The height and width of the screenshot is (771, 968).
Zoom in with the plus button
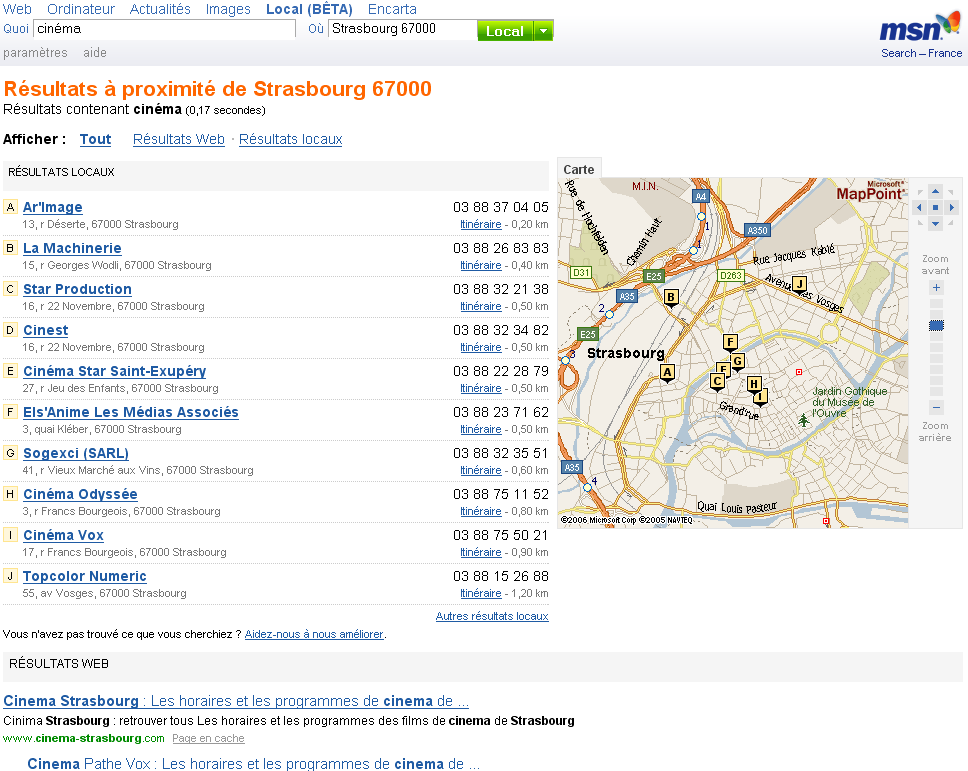(936, 288)
